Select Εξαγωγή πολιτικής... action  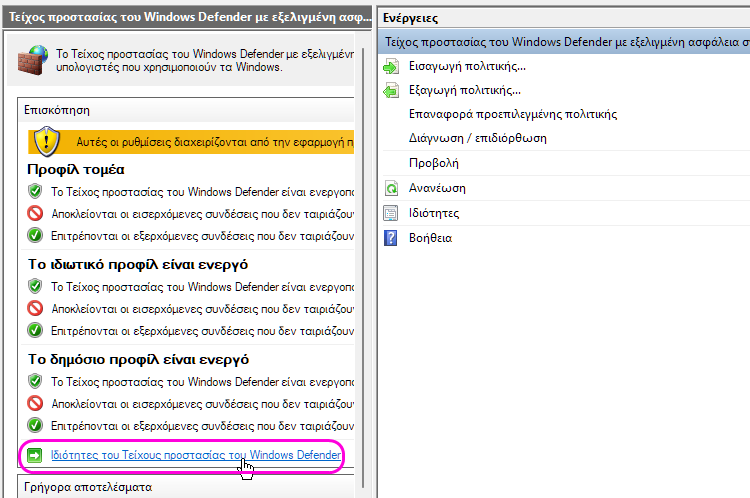[464, 90]
